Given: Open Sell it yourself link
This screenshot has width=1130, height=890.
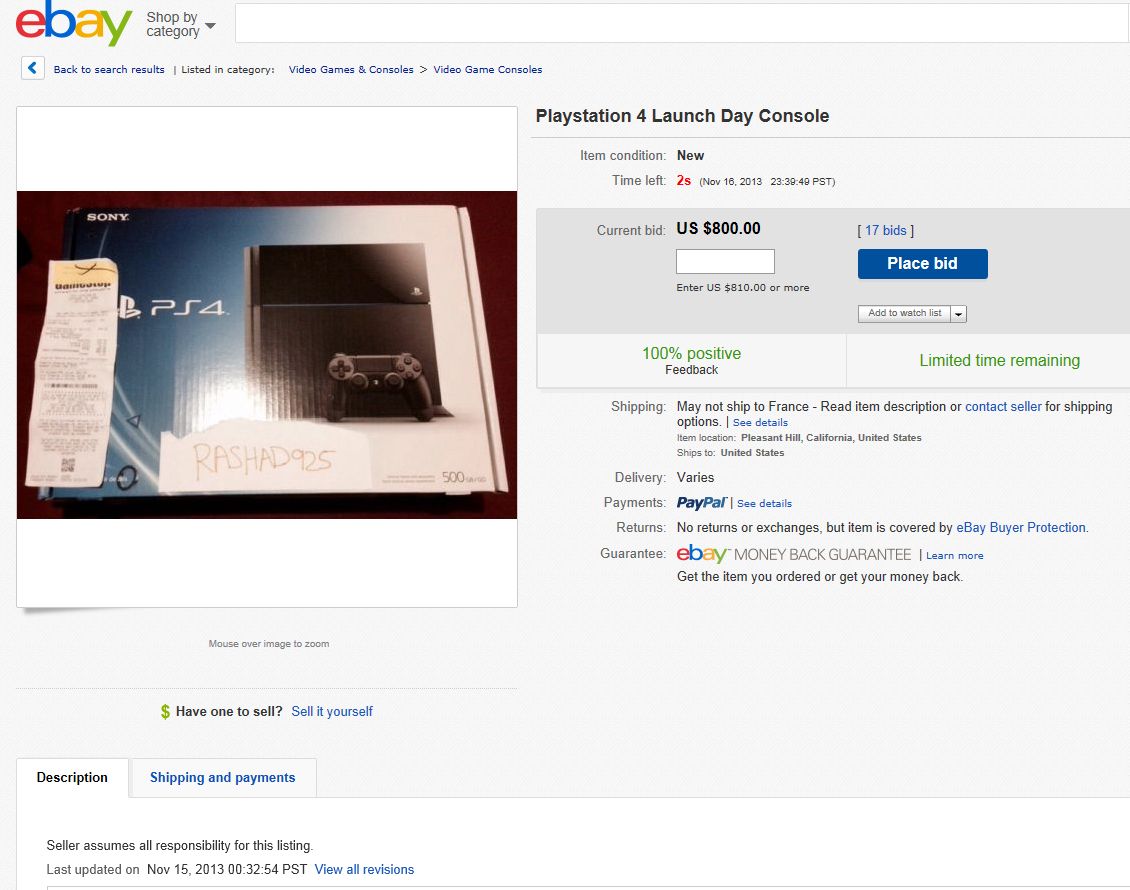Looking at the screenshot, I should [x=332, y=712].
